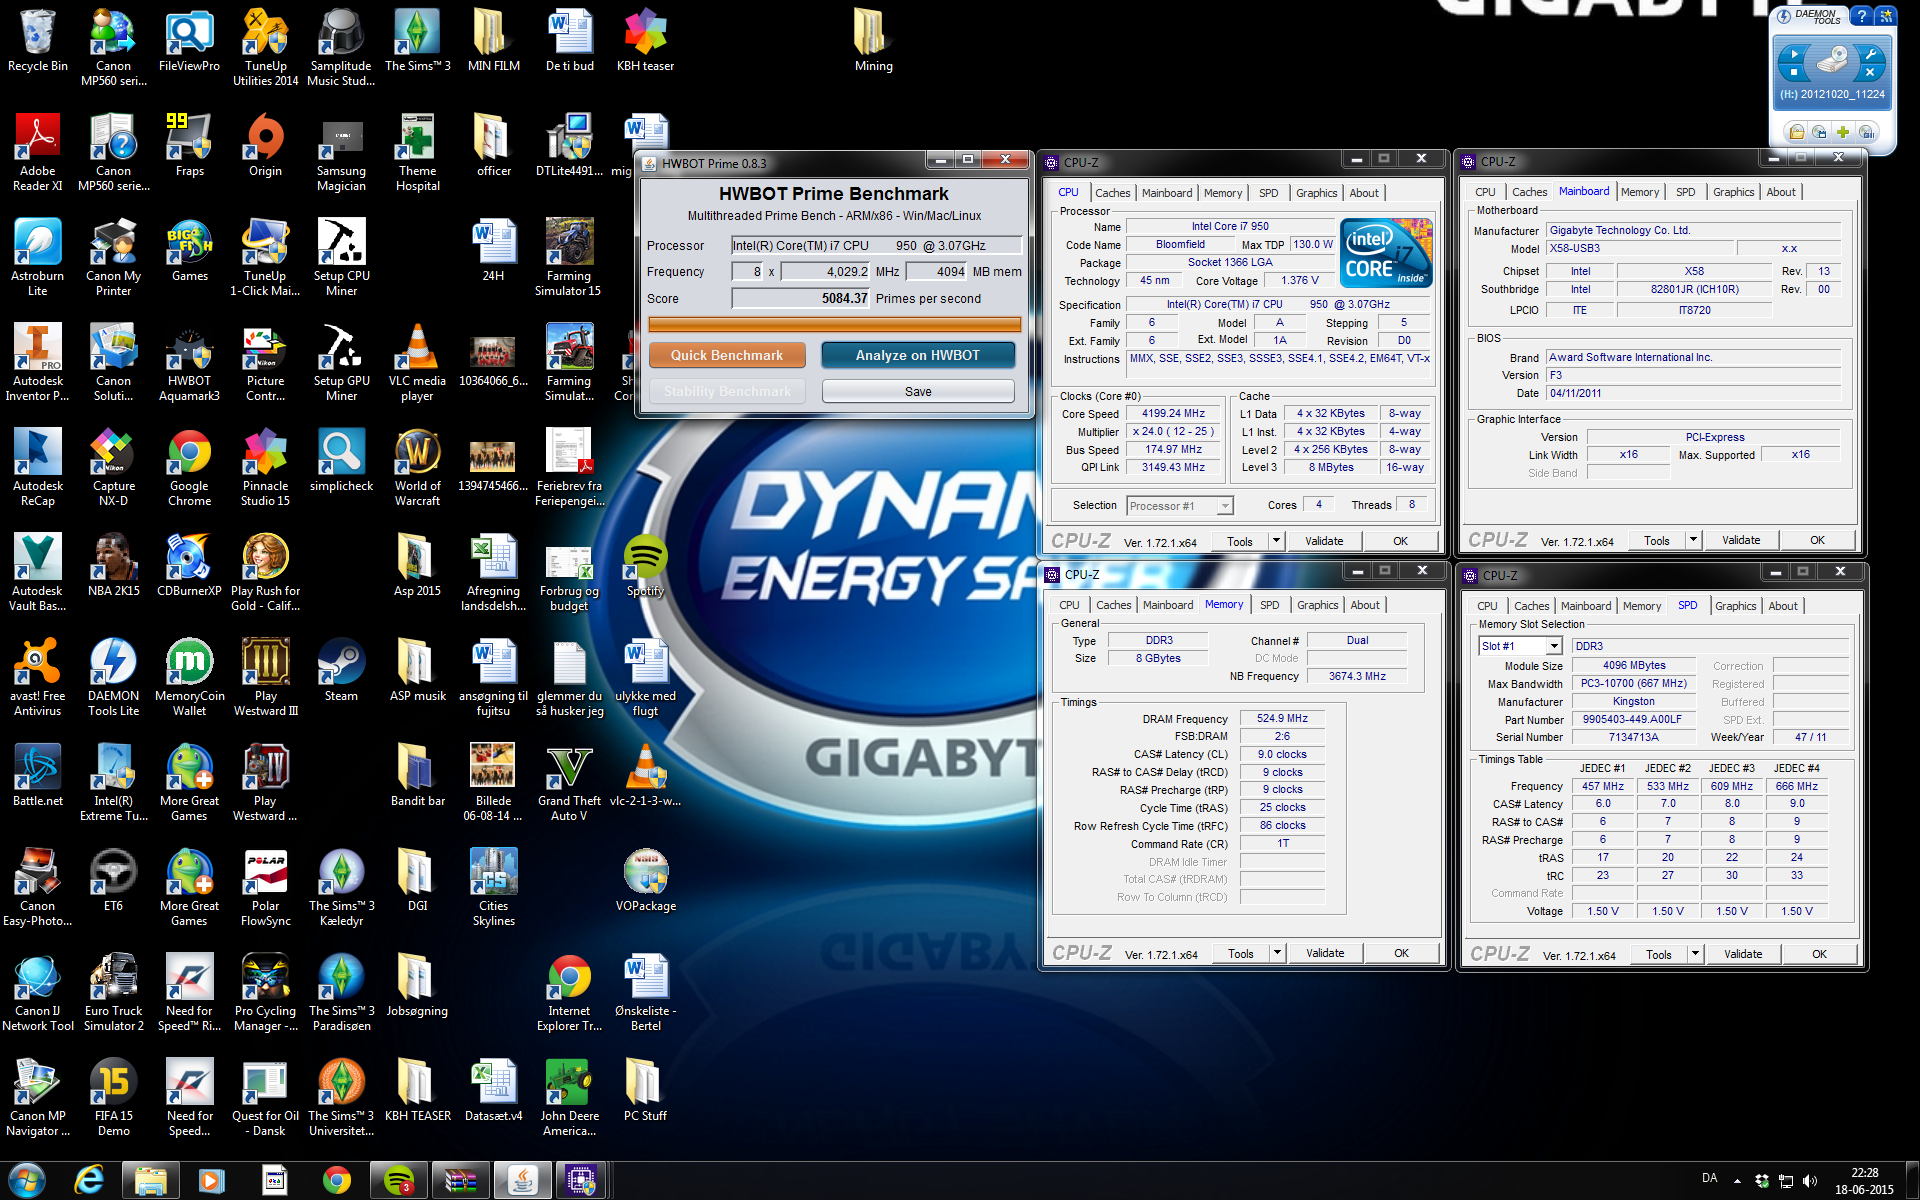This screenshot has height=1200, width=1920.
Task: Expand Tools dropdown arrow in Memory window
Action: coord(1277,953)
